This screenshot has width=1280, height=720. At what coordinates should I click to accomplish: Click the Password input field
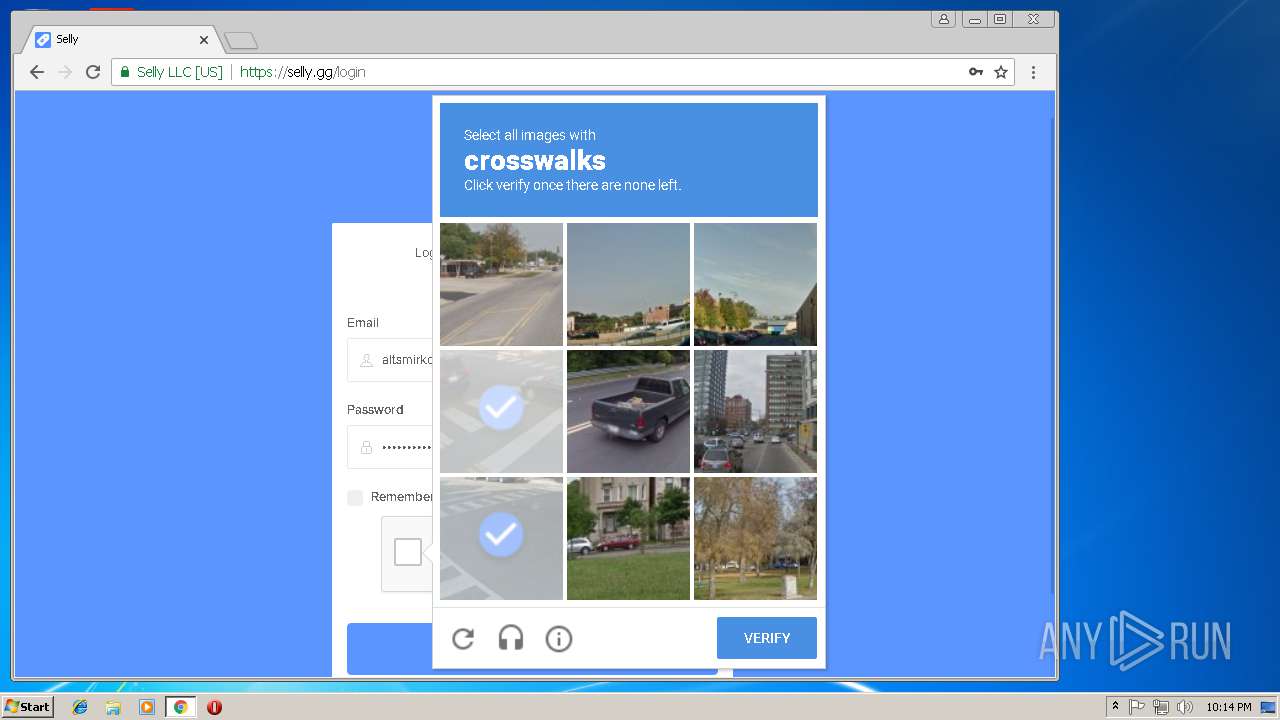coord(390,447)
